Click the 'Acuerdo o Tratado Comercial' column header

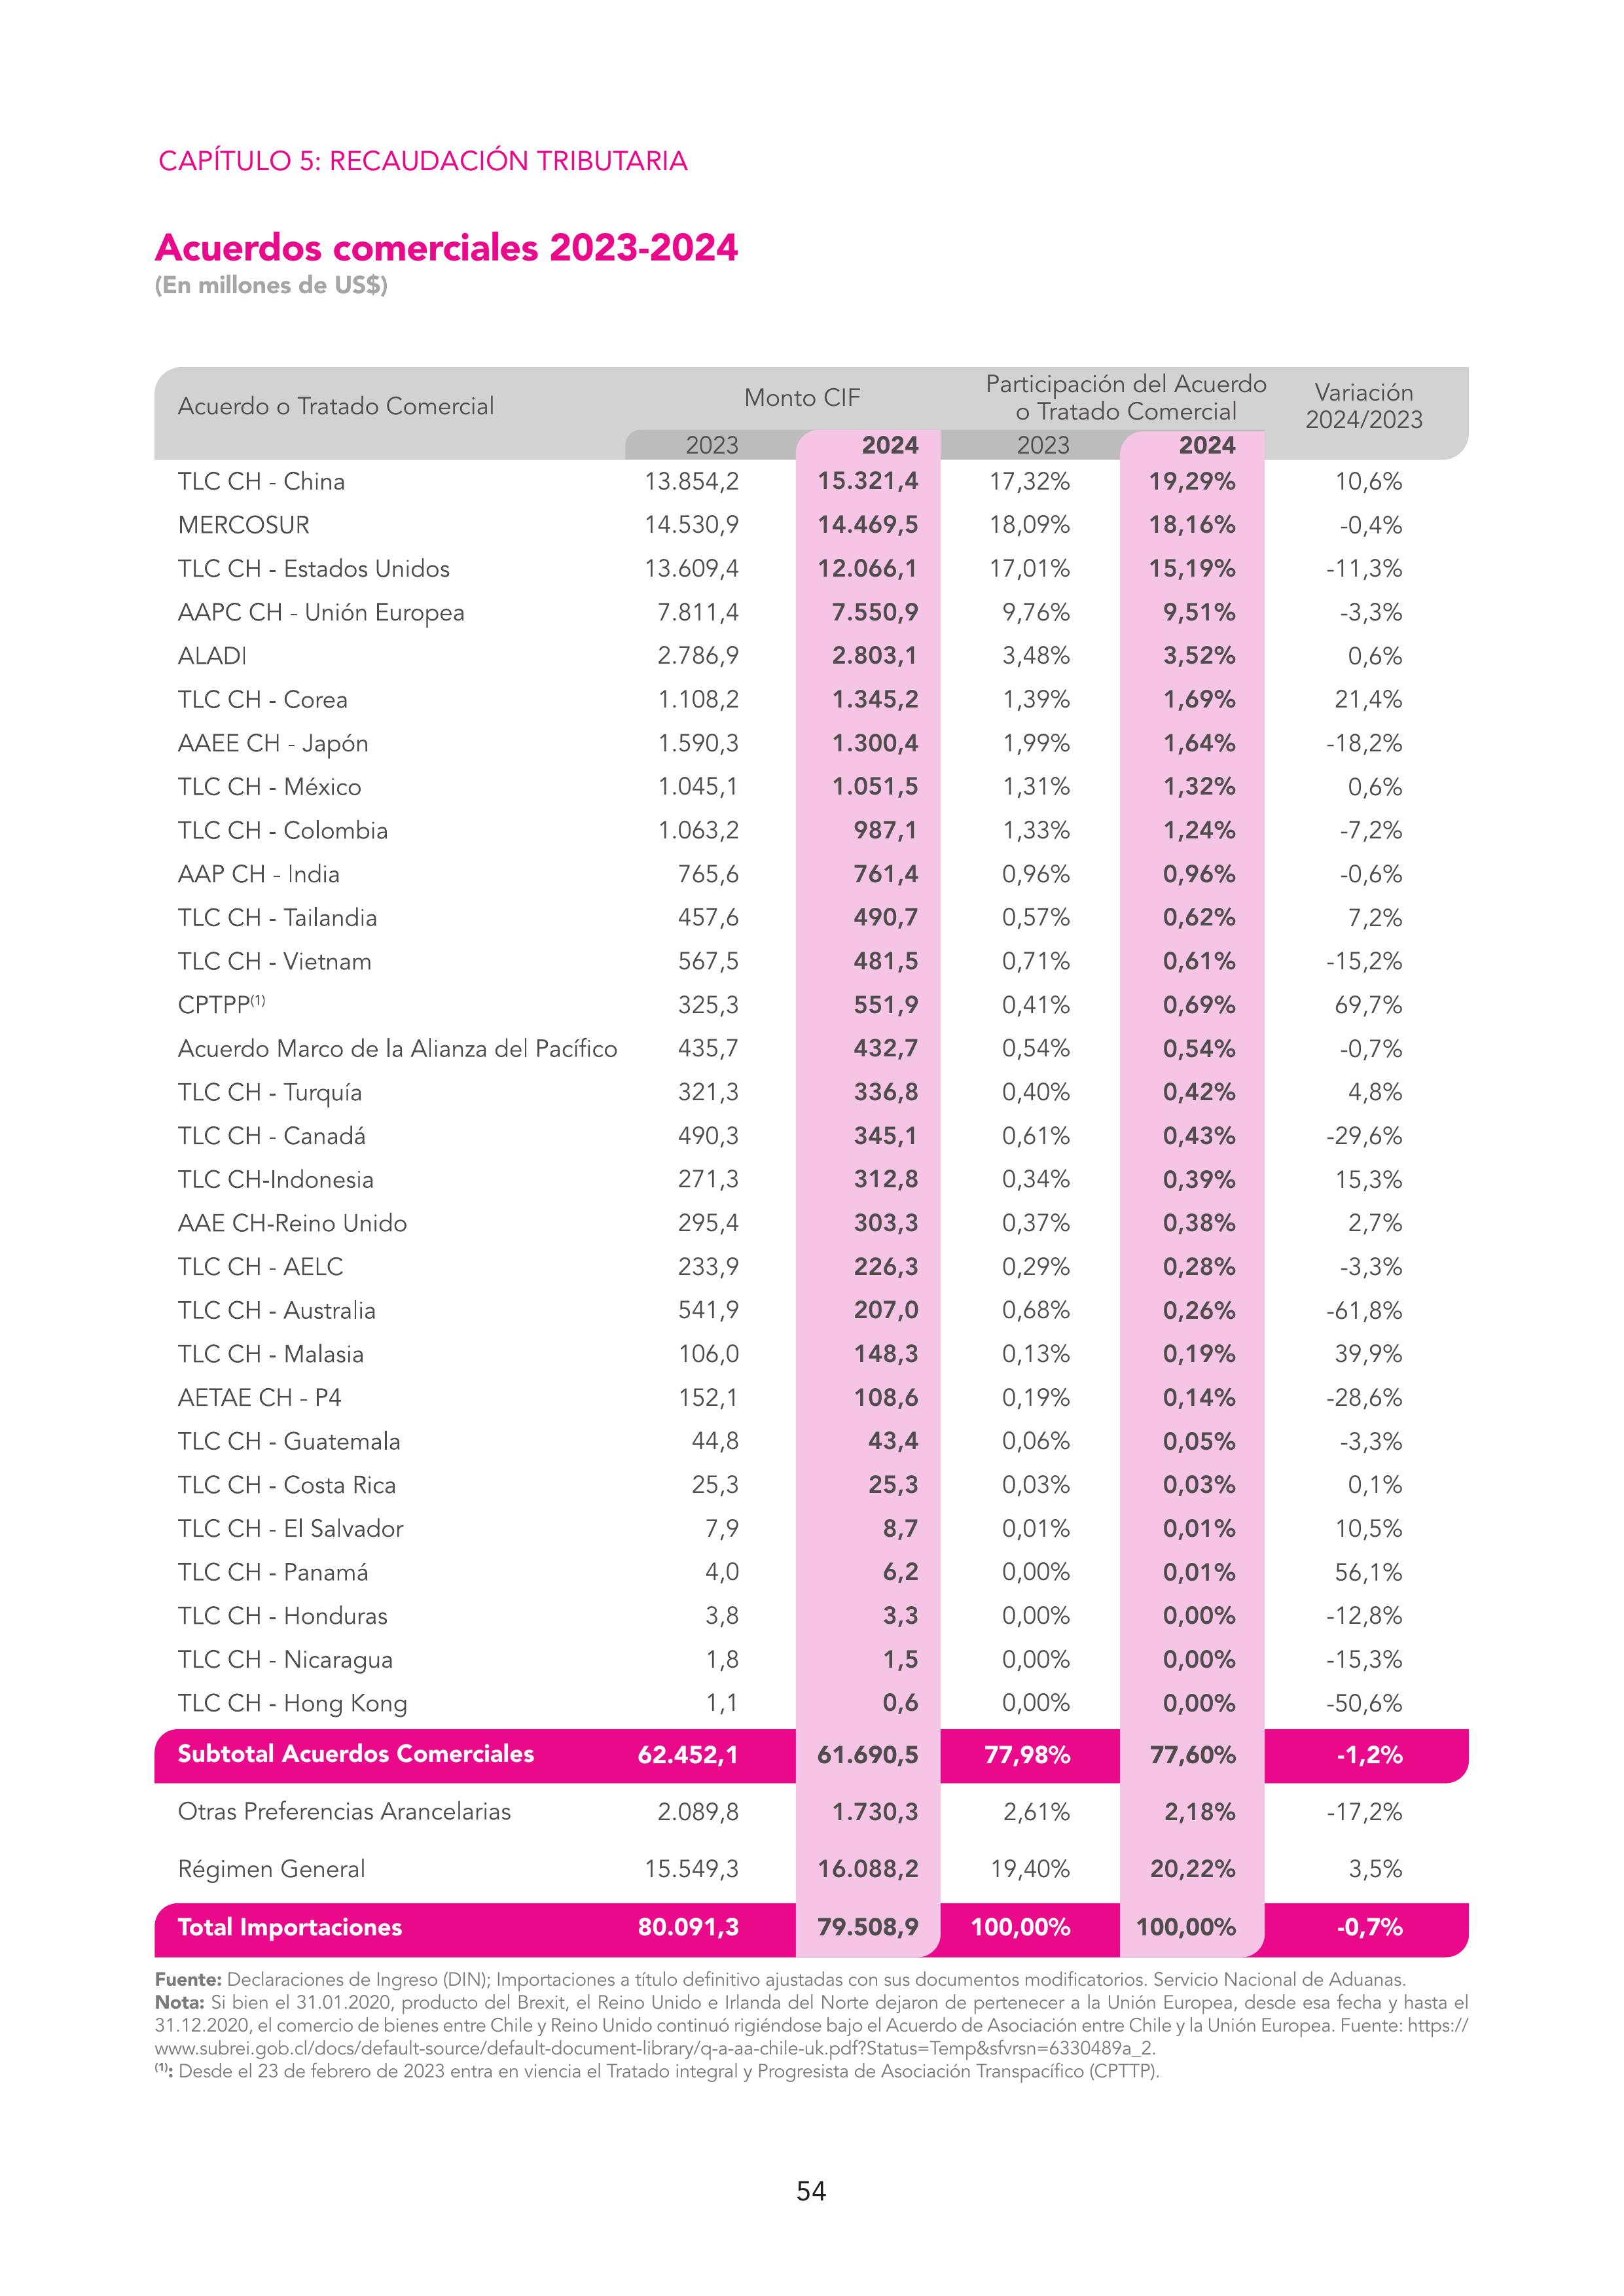[336, 406]
